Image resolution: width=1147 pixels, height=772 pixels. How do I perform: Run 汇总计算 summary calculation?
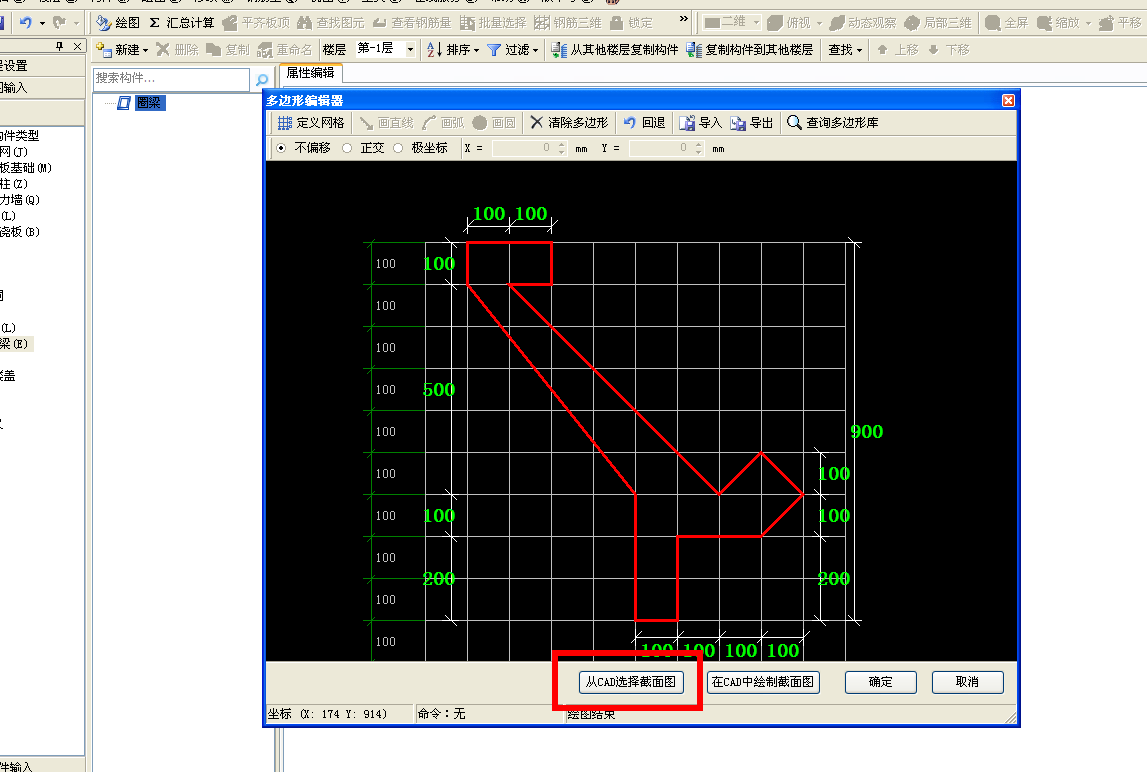click(181, 23)
